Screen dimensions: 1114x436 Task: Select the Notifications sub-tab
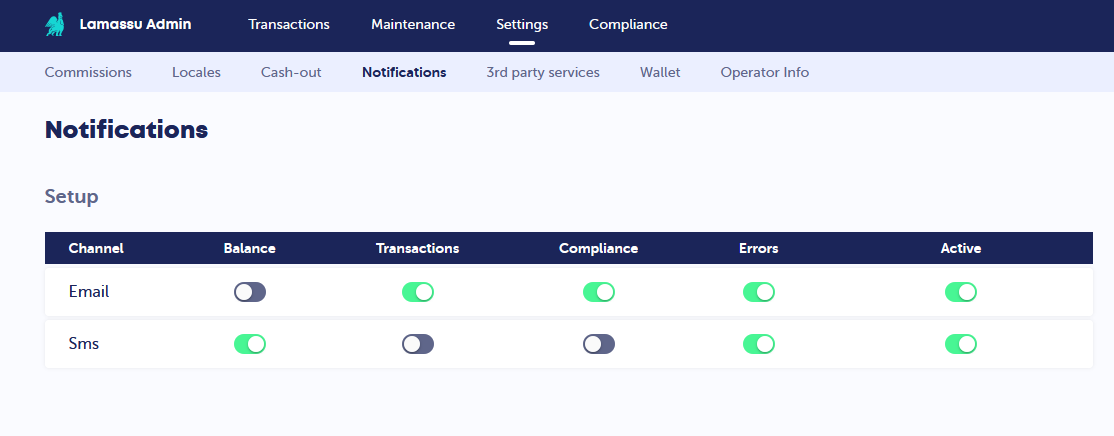[404, 72]
